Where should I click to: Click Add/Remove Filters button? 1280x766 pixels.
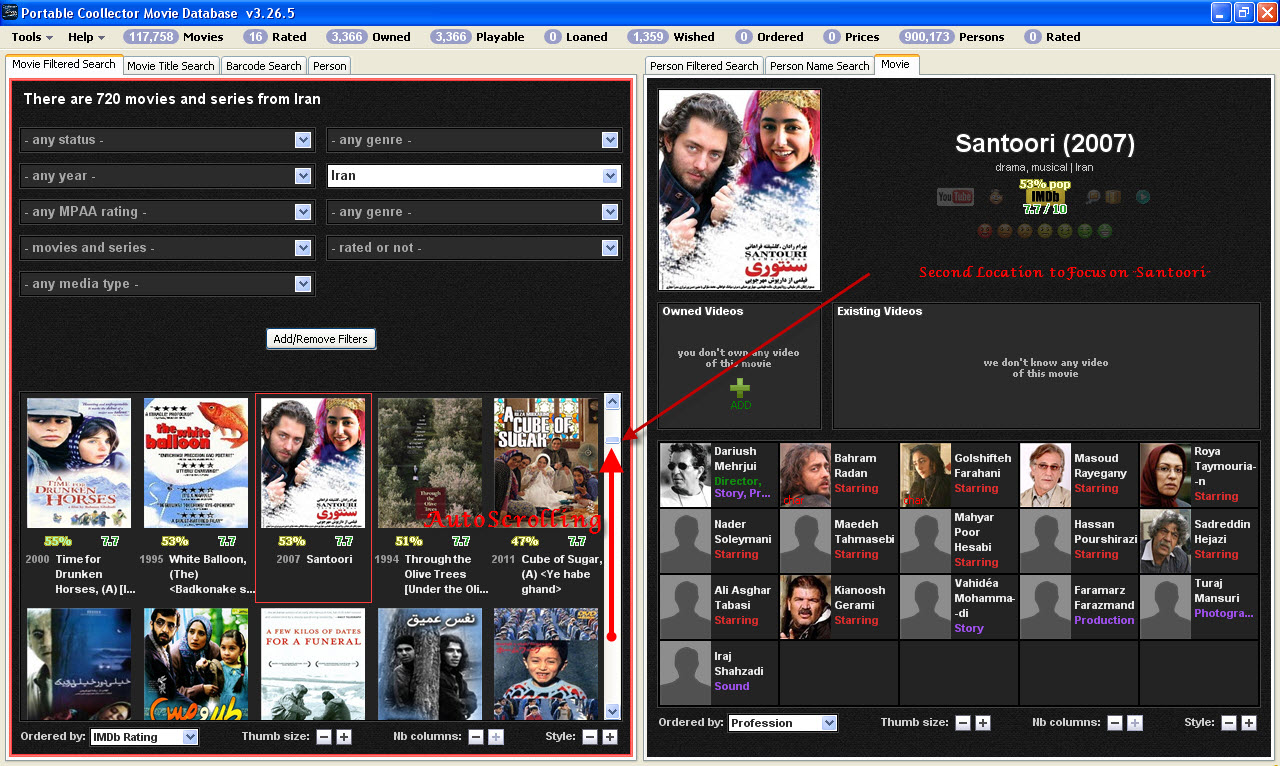click(321, 339)
